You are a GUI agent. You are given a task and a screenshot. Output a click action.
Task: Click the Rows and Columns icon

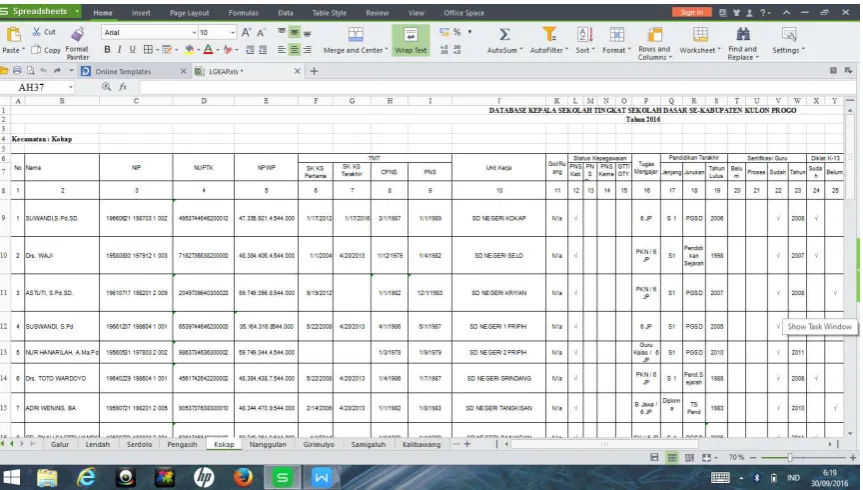click(x=654, y=35)
